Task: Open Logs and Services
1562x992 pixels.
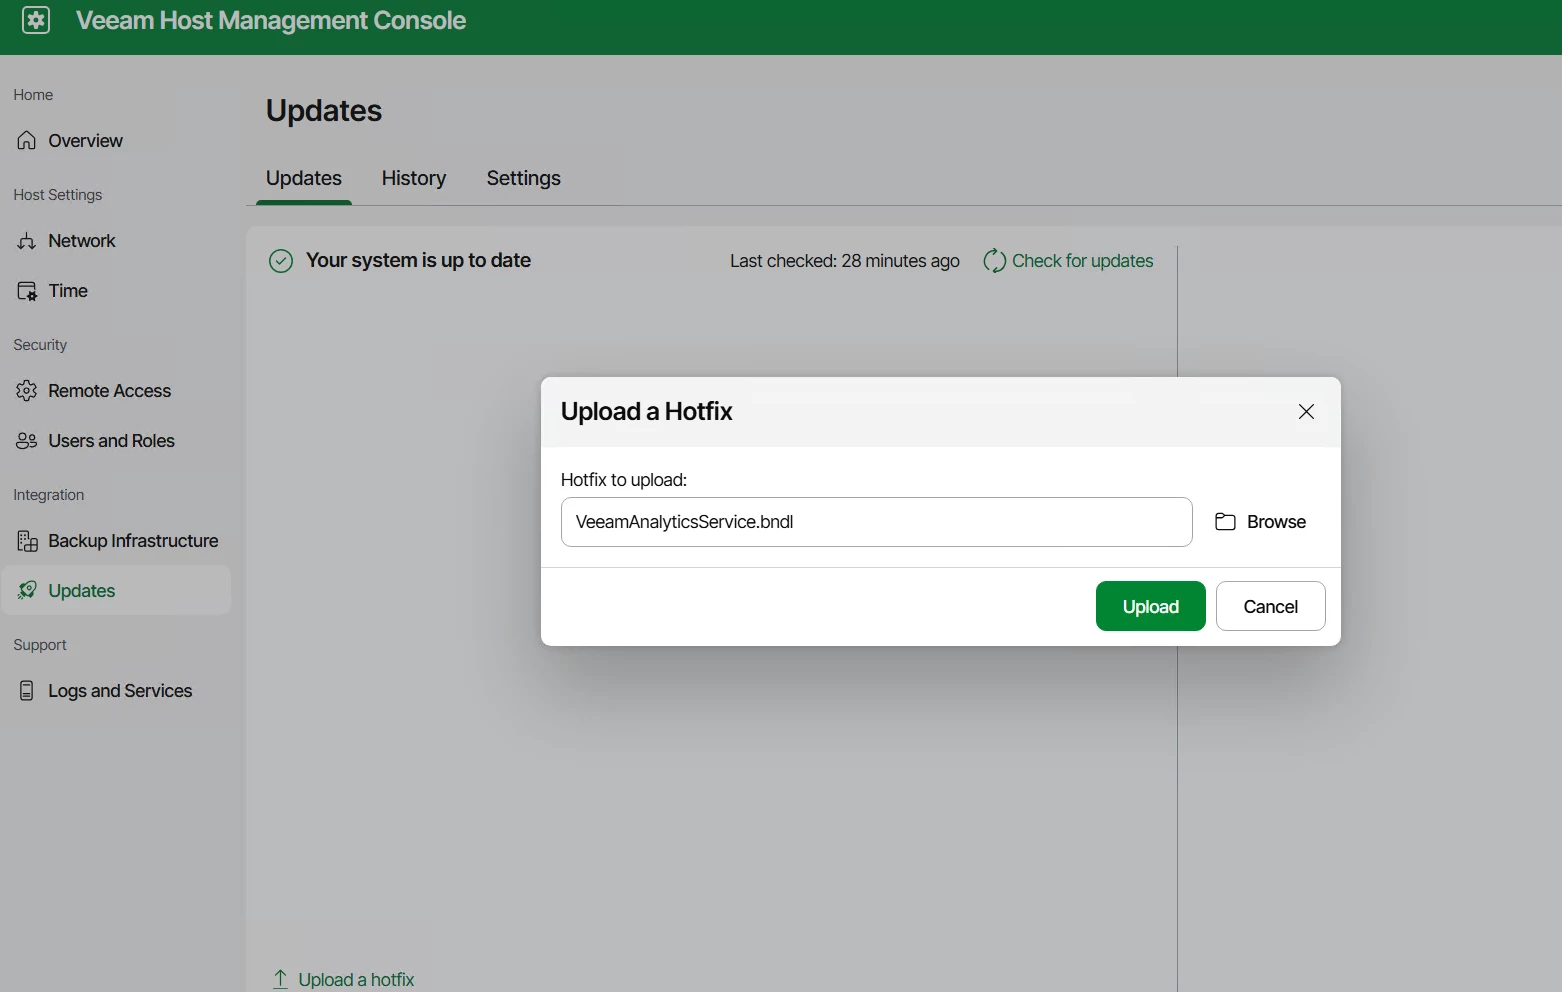Action: 116,691
